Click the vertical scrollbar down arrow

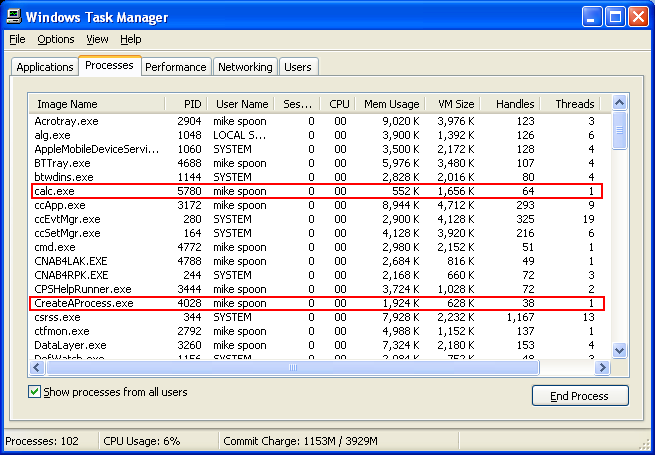pyautogui.click(x=619, y=350)
